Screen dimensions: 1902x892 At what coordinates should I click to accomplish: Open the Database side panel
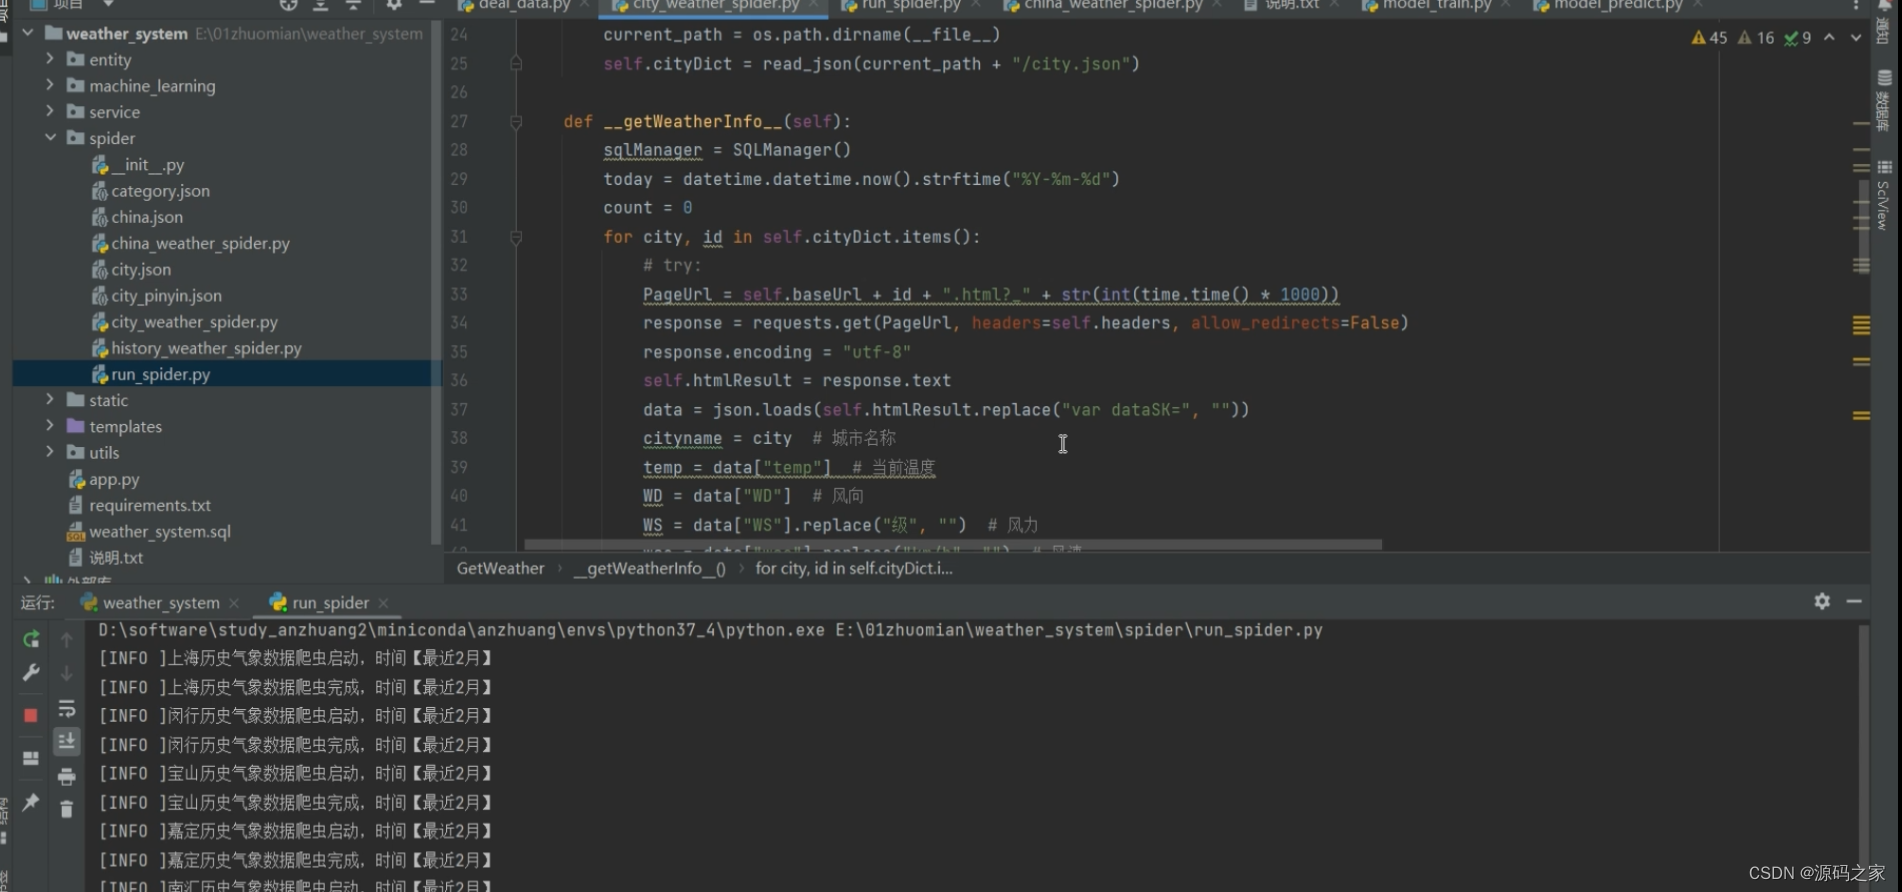click(x=1884, y=101)
